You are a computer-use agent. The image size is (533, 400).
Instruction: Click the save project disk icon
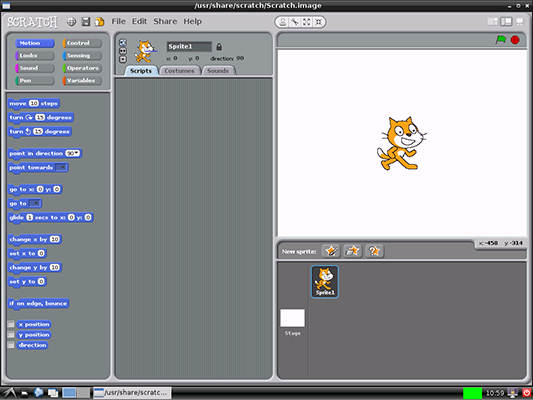pyautogui.click(x=86, y=22)
